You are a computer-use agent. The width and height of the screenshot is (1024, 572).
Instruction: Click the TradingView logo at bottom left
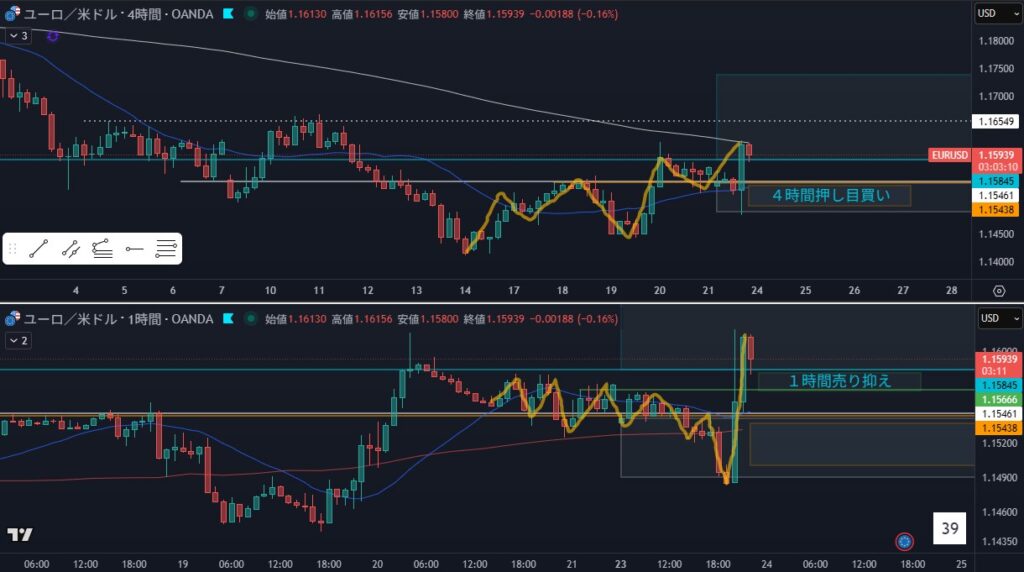click(18, 535)
